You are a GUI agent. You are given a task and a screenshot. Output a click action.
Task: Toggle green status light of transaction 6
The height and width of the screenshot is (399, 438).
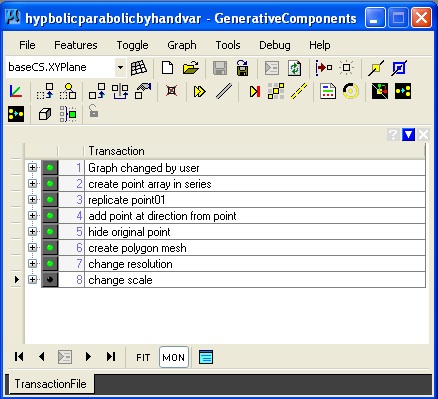coord(50,248)
